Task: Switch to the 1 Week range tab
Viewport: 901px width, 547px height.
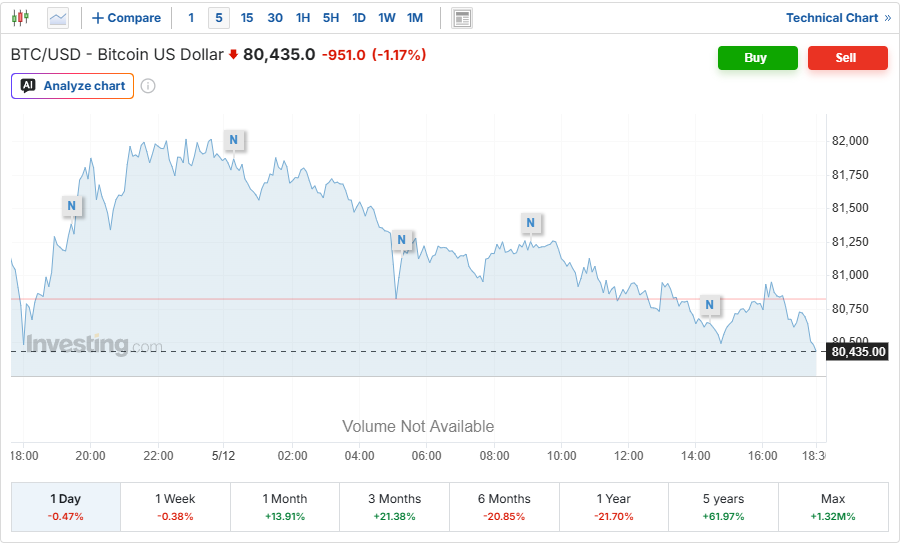Action: (175, 507)
